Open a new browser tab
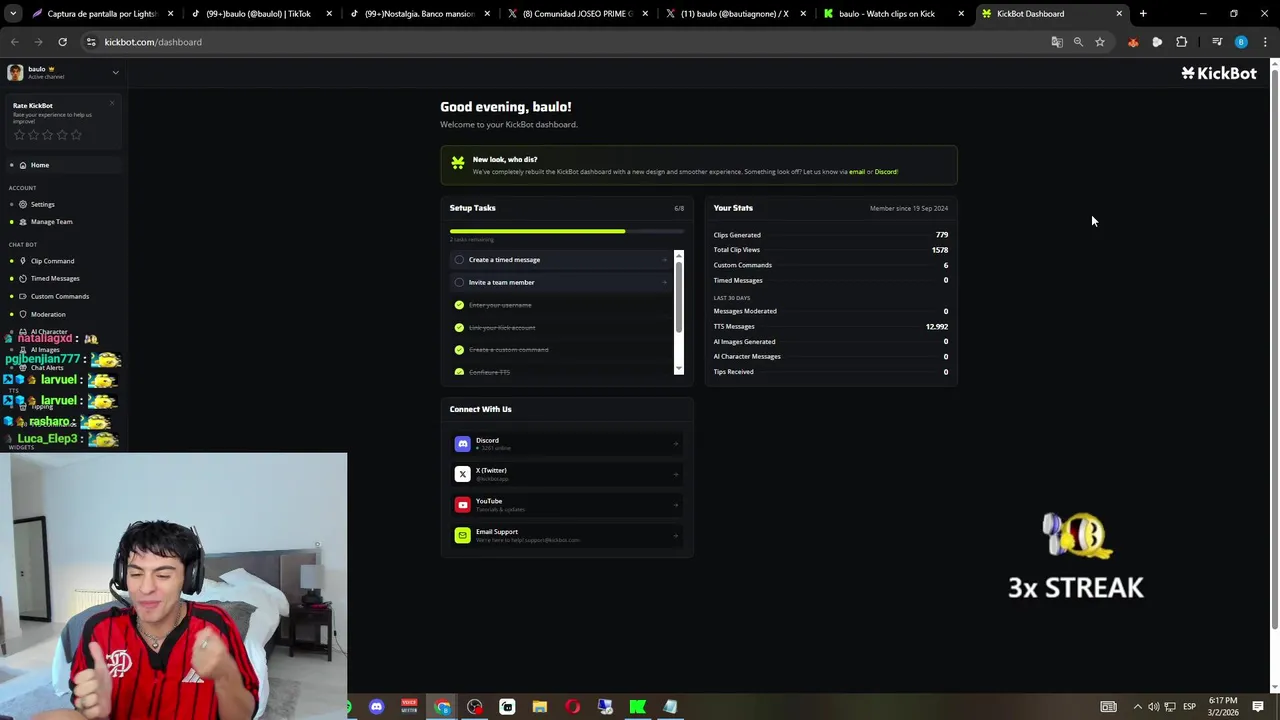The height and width of the screenshot is (720, 1280). (1143, 14)
